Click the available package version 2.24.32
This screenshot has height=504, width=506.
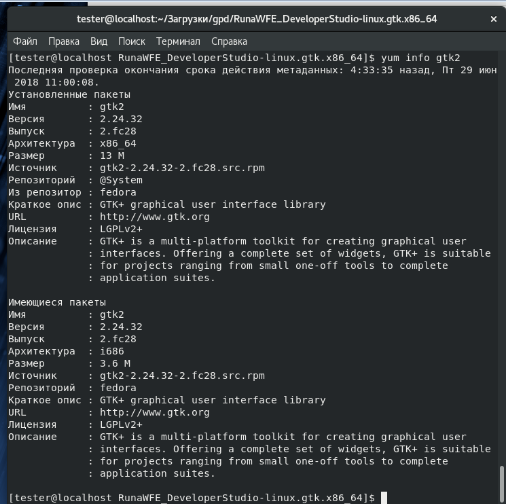(121, 327)
